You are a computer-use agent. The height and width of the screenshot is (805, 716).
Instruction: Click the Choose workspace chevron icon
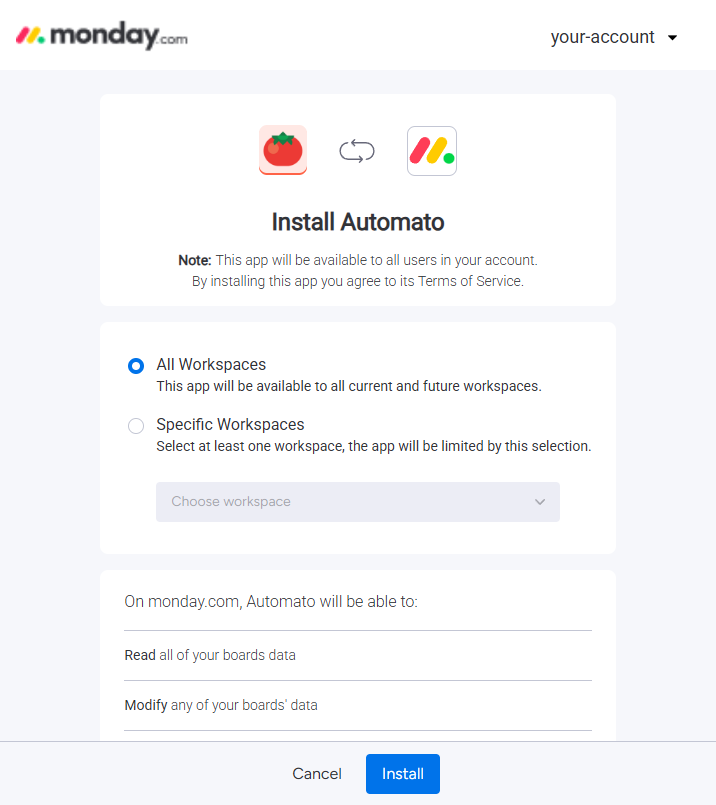[x=540, y=501]
